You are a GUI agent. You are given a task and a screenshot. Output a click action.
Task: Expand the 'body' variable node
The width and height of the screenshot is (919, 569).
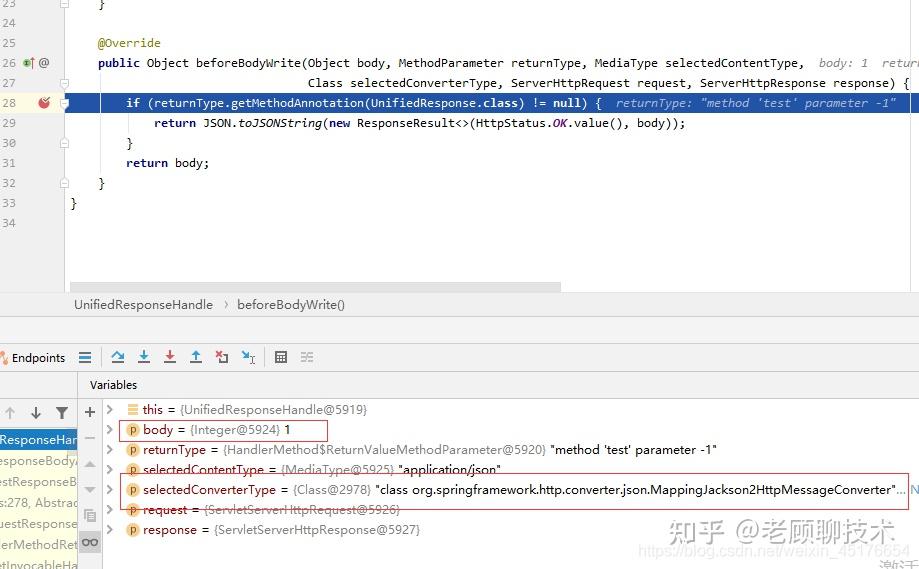[110, 430]
